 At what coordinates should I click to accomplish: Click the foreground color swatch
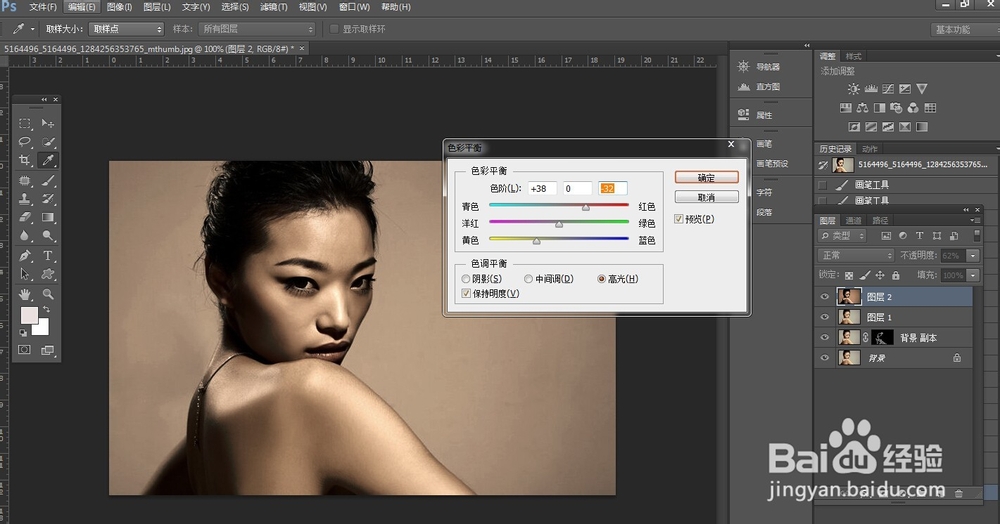coord(29,316)
